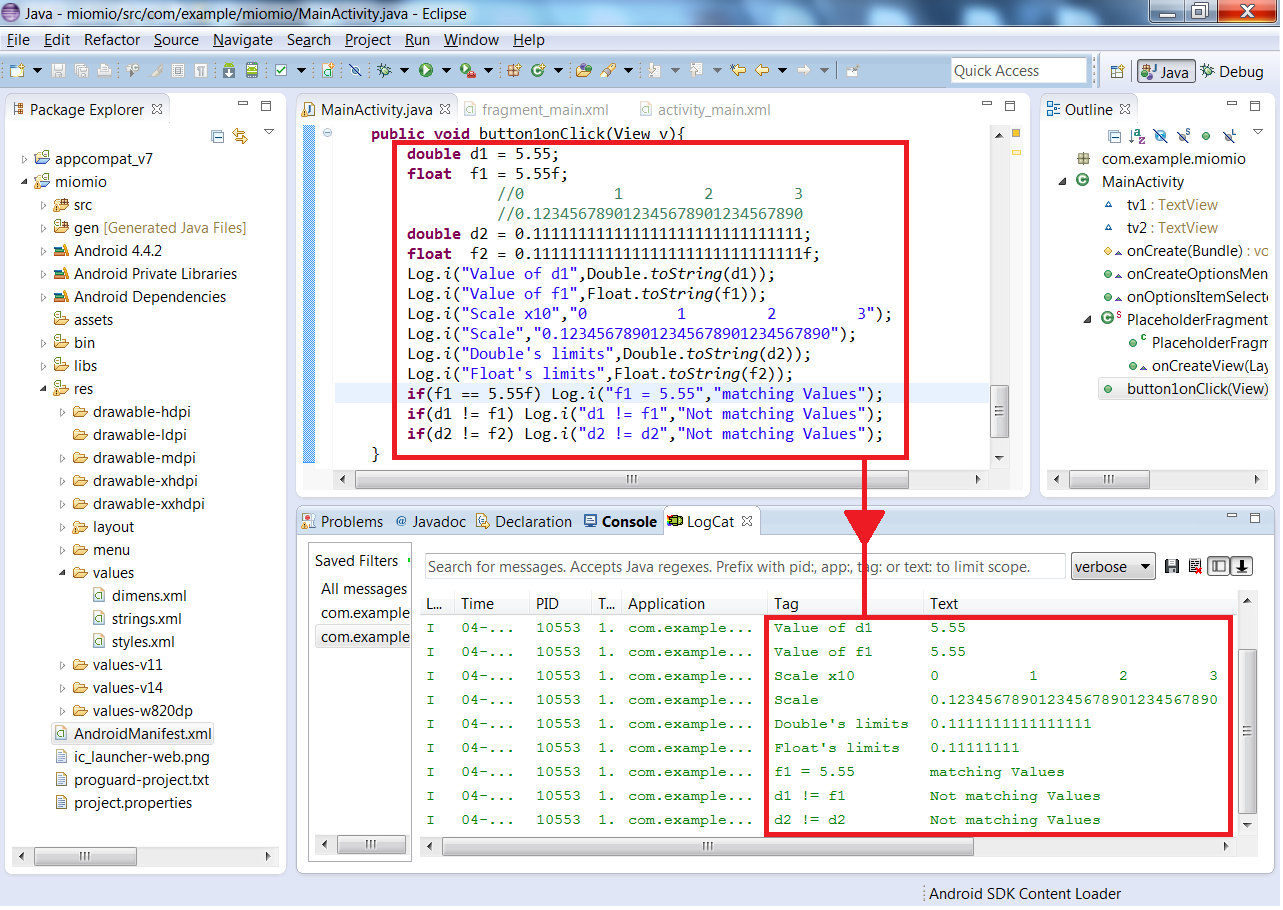Clear the LogCat log

click(1194, 567)
